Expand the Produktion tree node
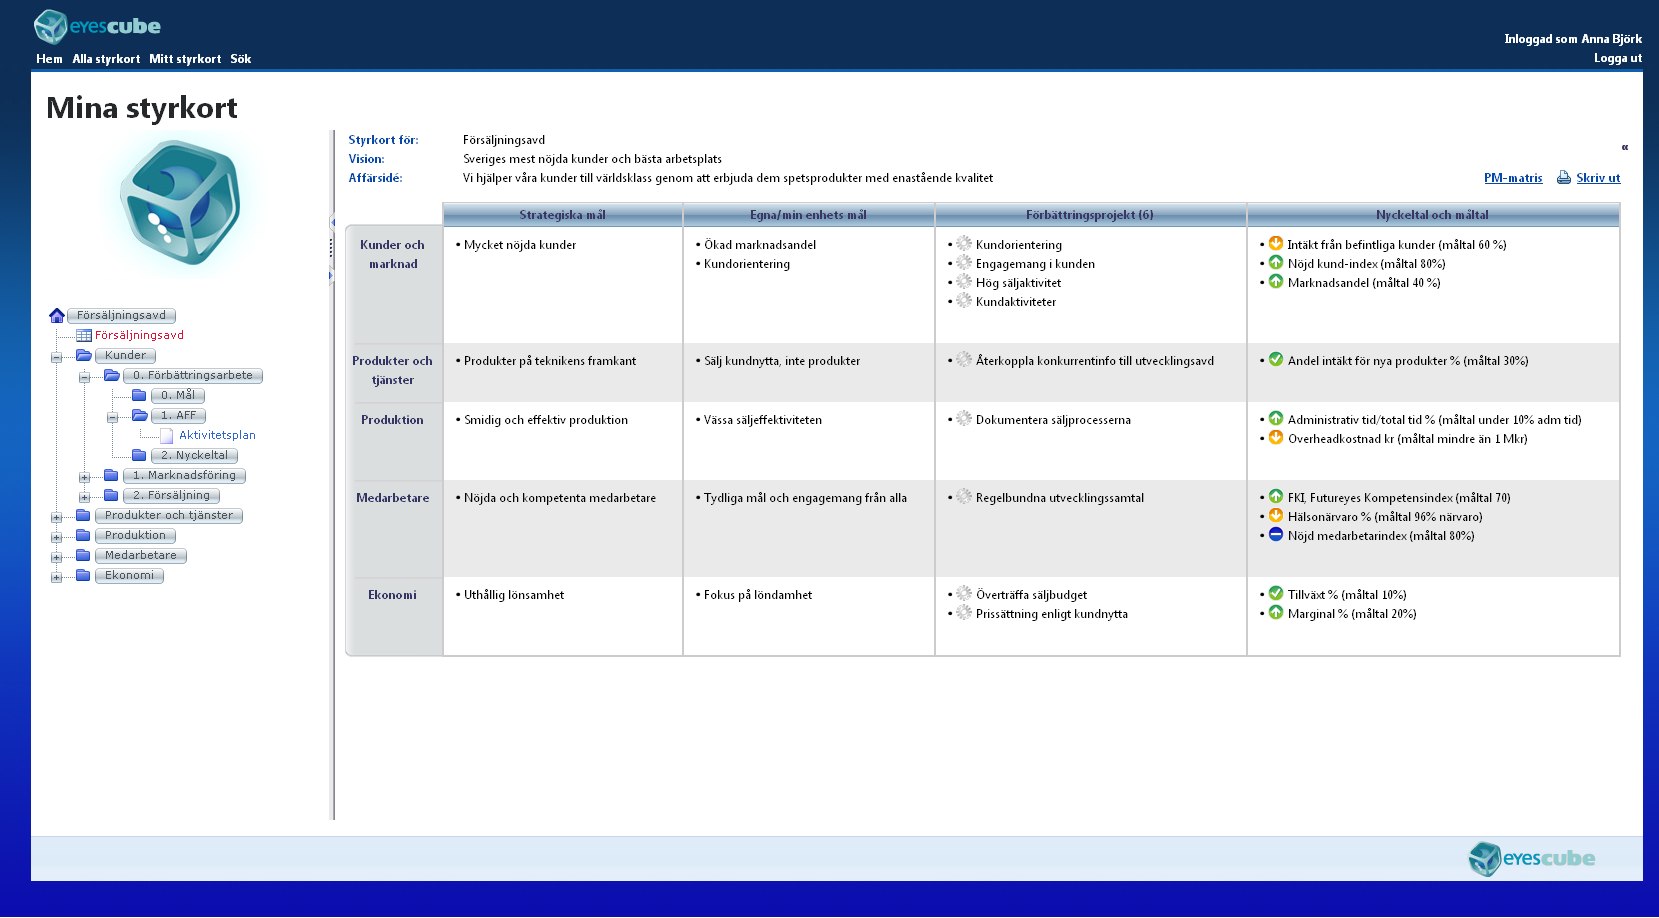Screen dimensions: 1659x918 (x=56, y=537)
